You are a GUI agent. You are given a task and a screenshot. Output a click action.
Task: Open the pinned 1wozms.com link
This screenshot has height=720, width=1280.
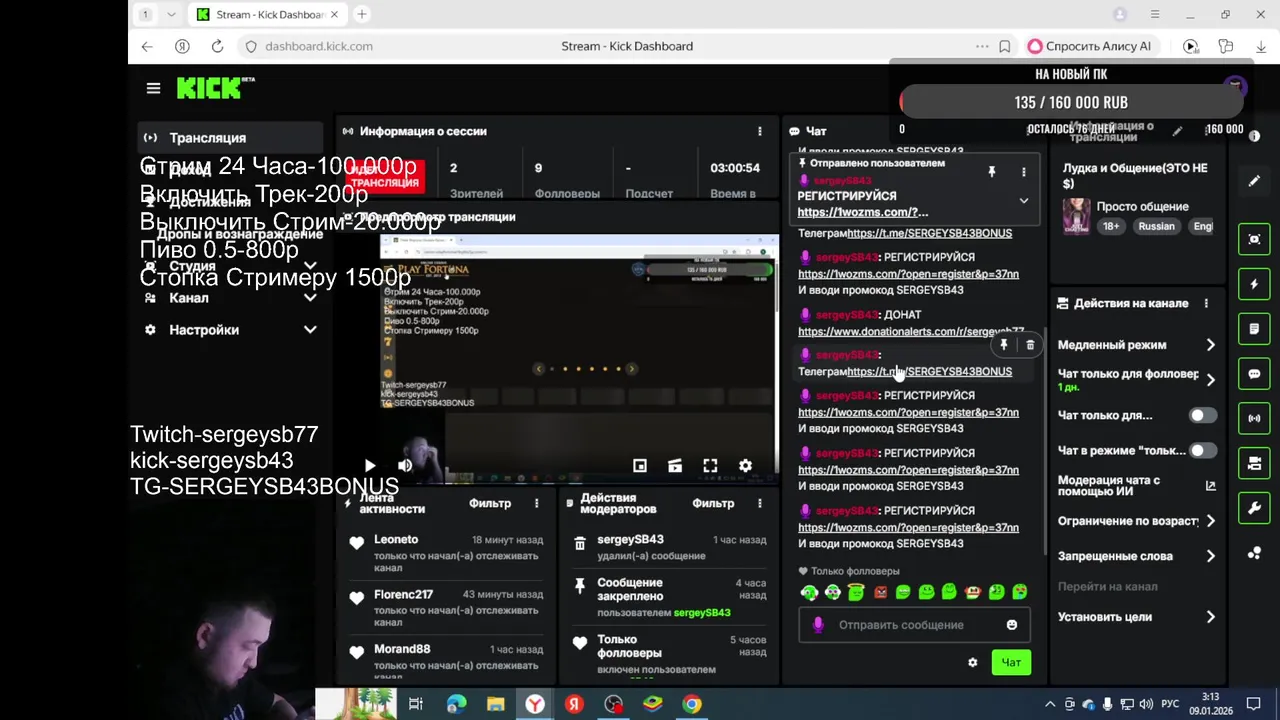(x=863, y=212)
